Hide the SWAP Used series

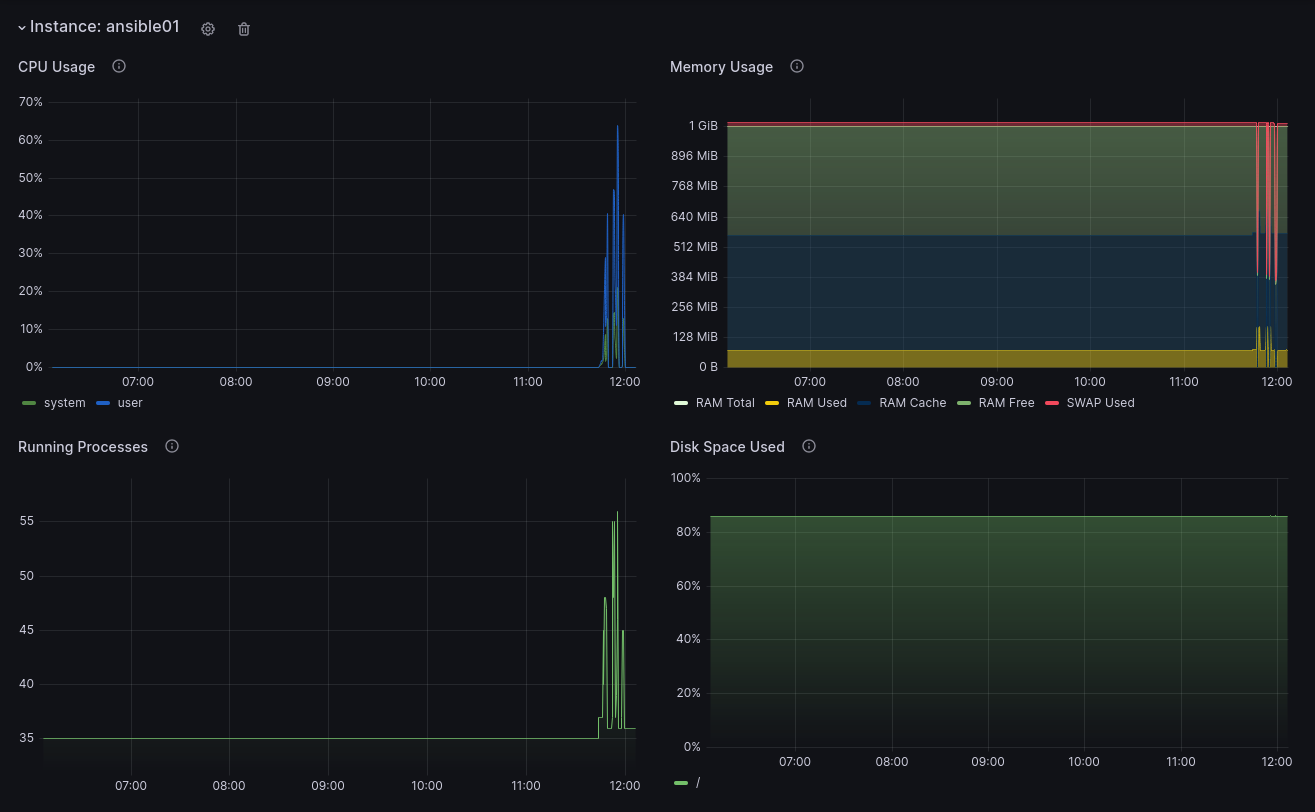point(1101,403)
